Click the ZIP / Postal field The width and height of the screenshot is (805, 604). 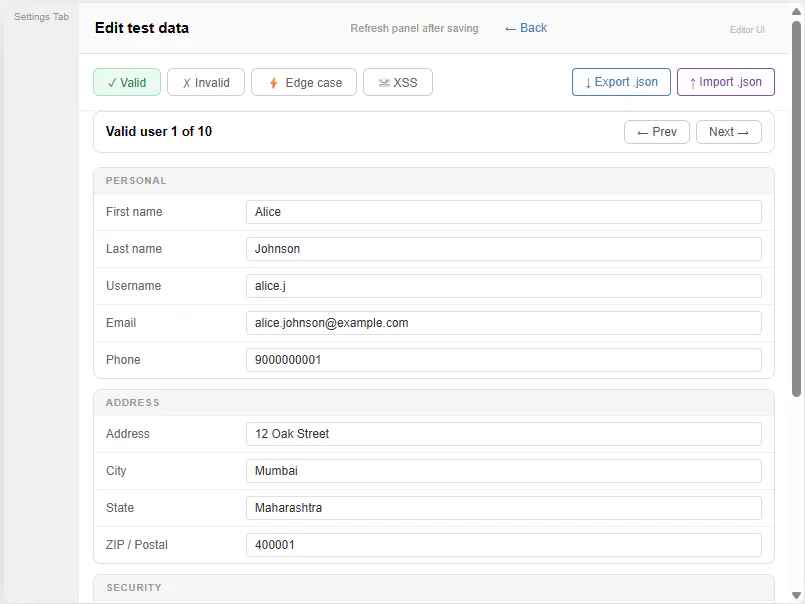(504, 544)
